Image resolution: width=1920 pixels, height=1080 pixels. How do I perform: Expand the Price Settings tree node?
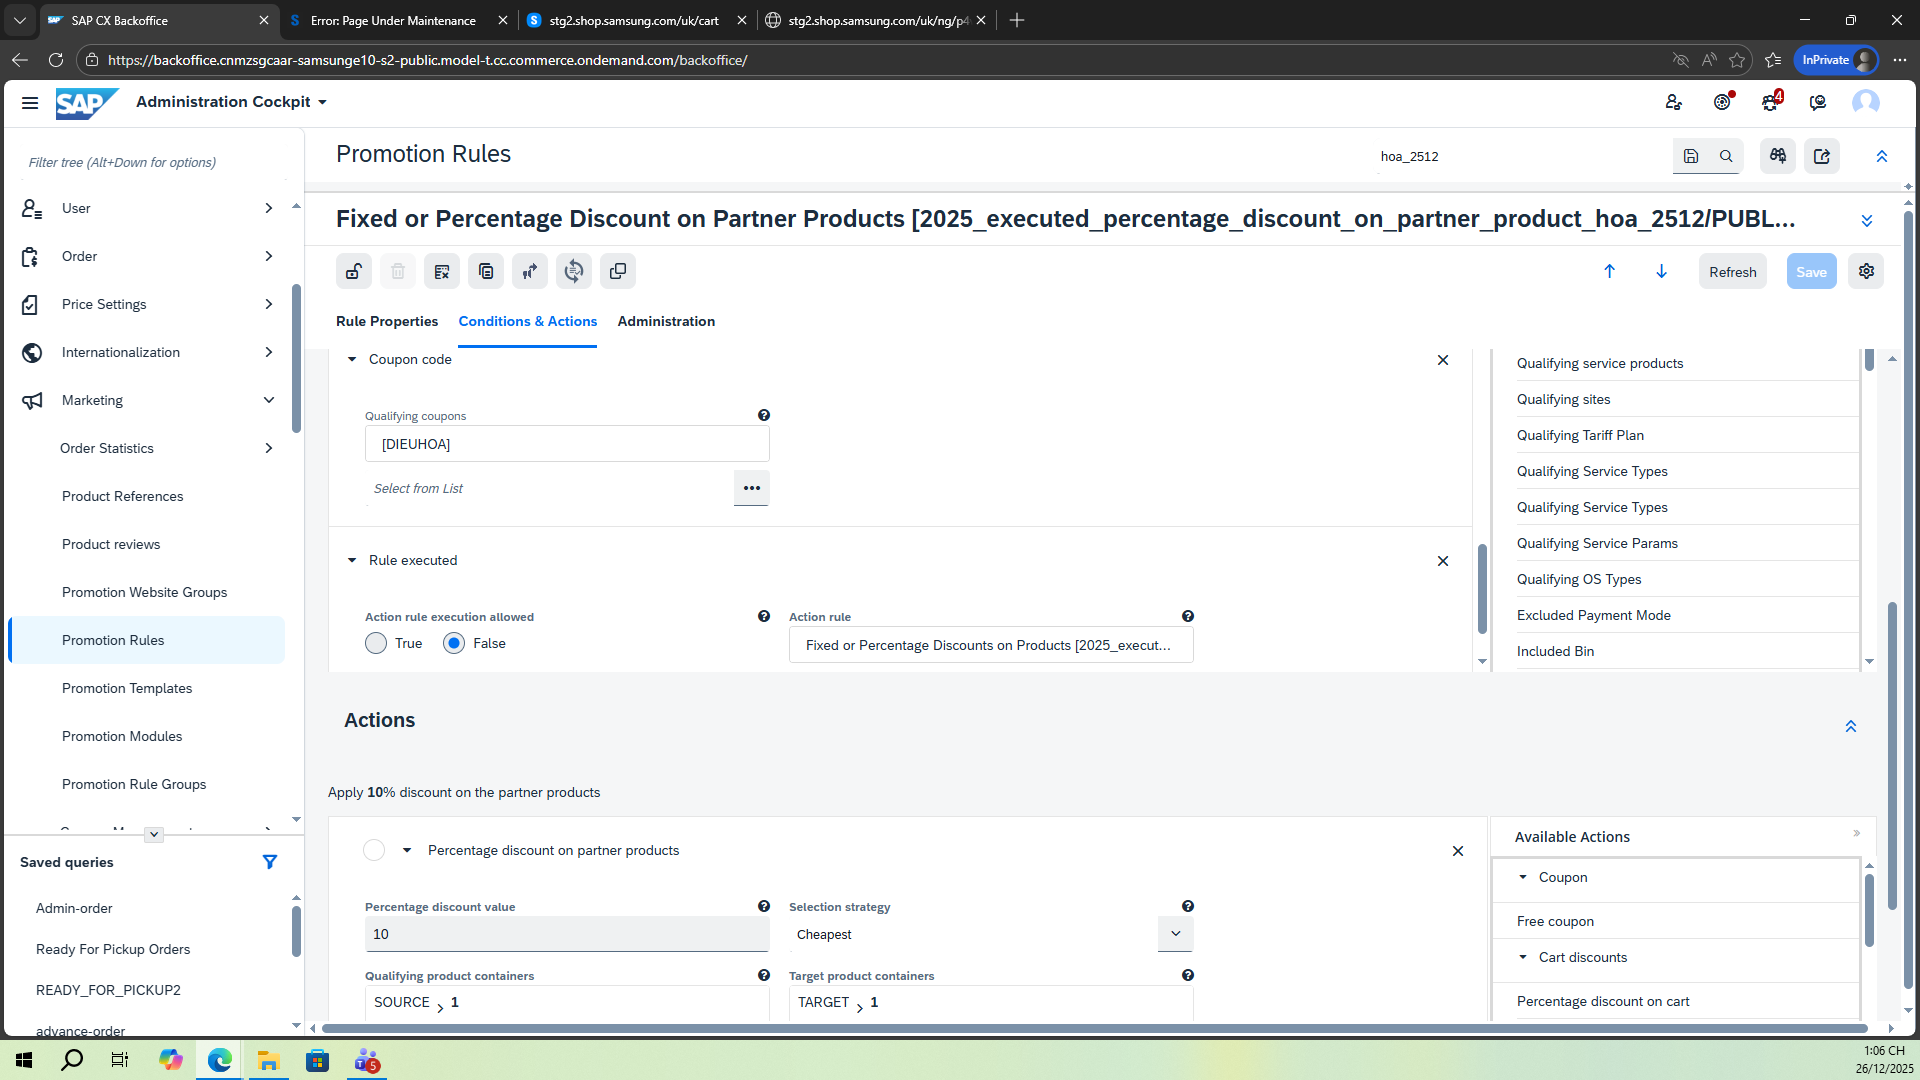tap(268, 304)
